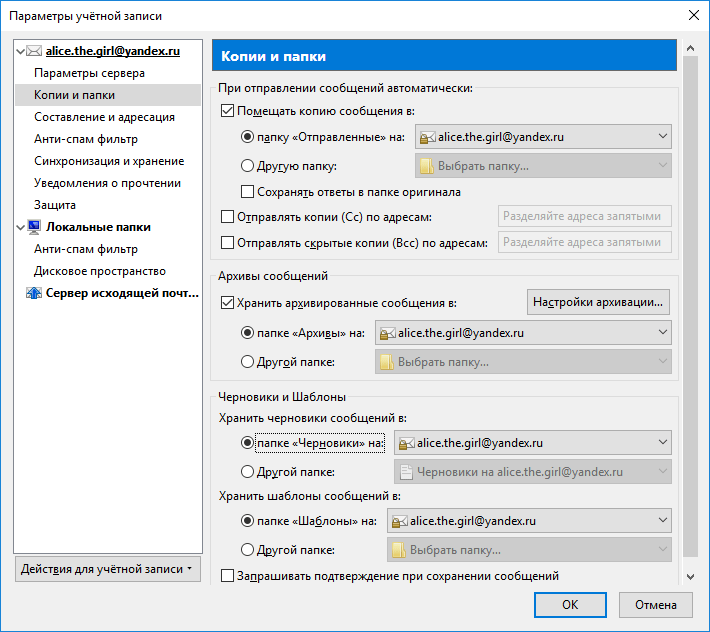This screenshot has height=632, width=710.
Task: Open 'Действия для учётной записи' dropdown menu
Action: point(108,569)
